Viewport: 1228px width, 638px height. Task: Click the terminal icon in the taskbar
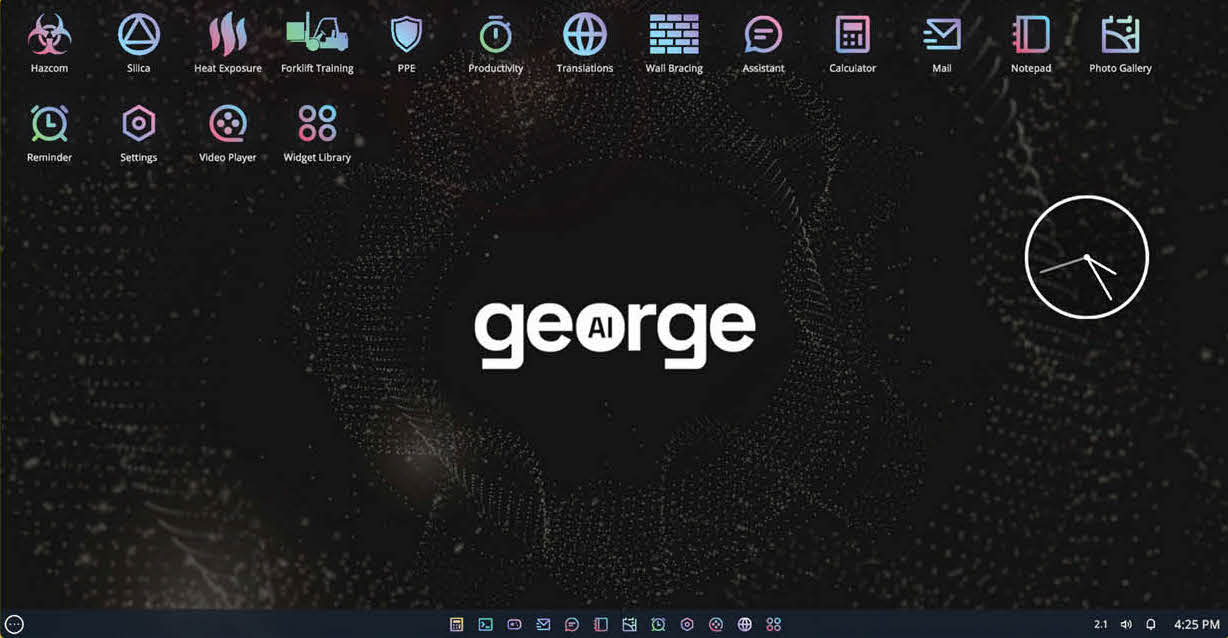pos(485,624)
